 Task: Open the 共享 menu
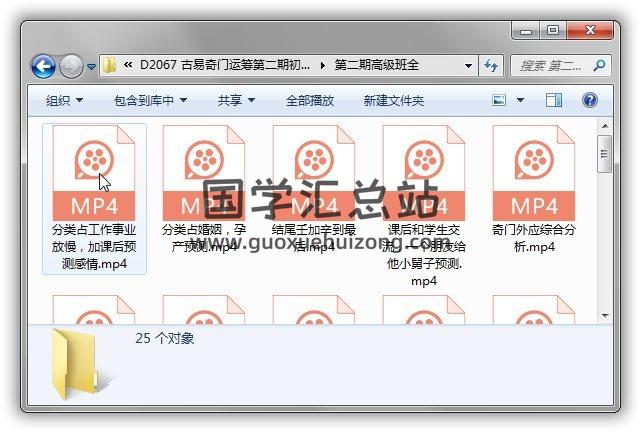pyautogui.click(x=236, y=100)
